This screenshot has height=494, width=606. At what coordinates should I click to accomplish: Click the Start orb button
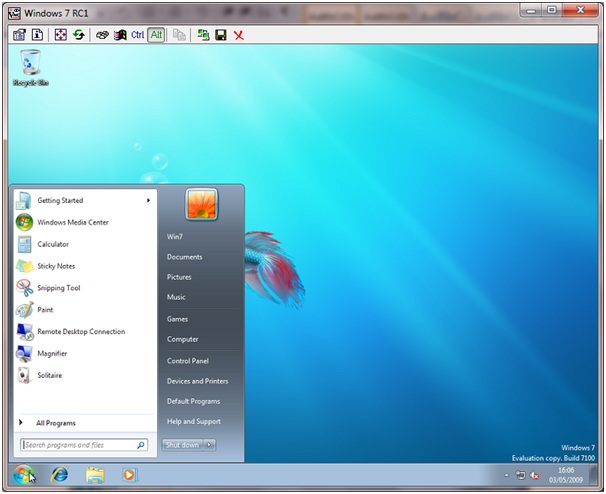pyautogui.click(x=24, y=474)
